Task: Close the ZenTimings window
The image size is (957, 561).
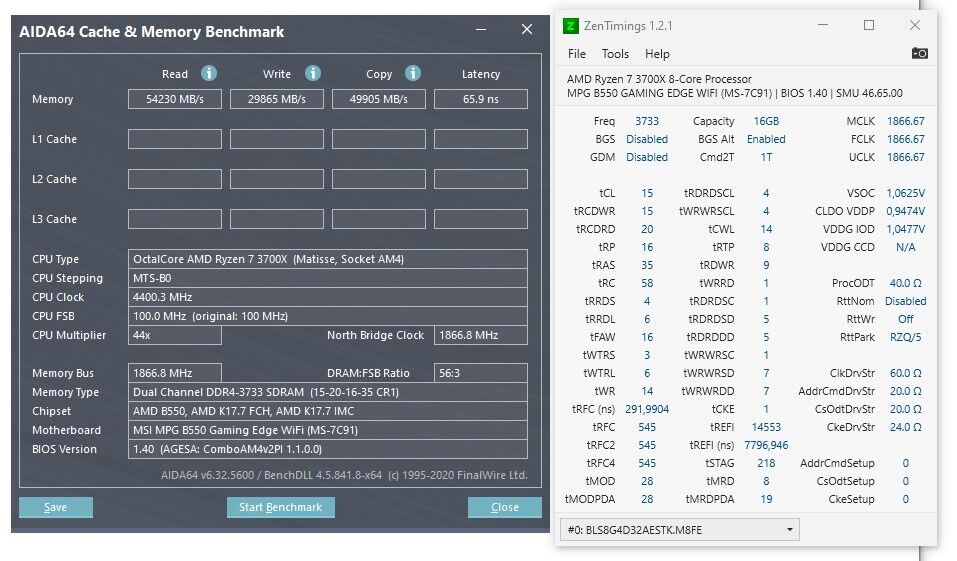Action: pos(914,25)
